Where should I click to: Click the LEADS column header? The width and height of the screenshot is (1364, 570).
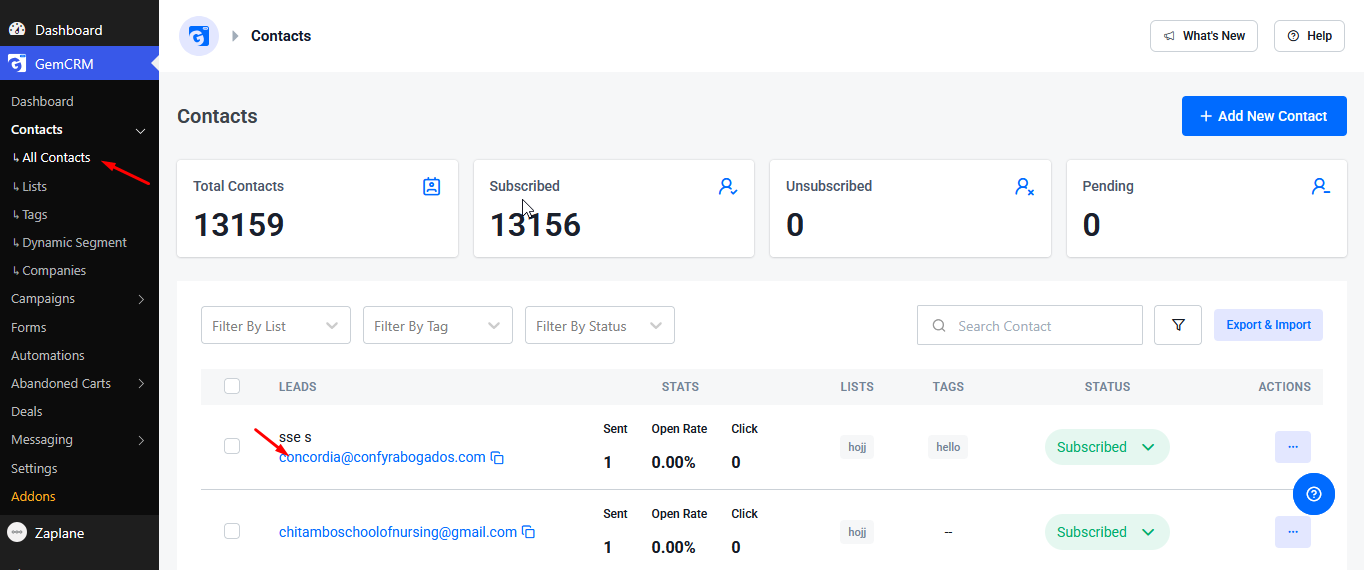(x=298, y=387)
